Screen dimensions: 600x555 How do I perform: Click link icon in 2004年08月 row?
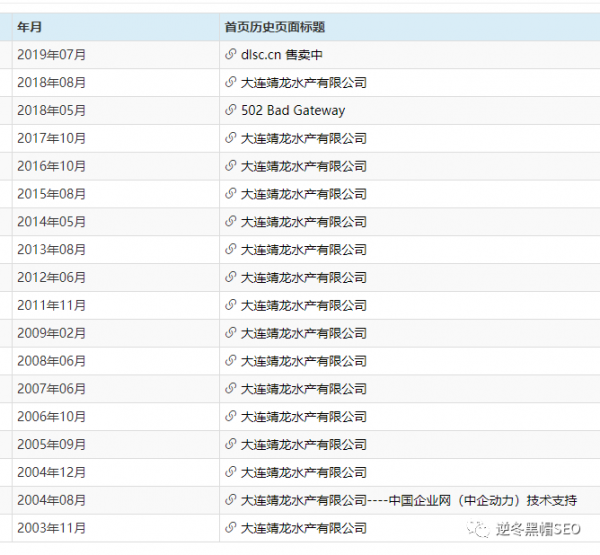pyautogui.click(x=230, y=500)
